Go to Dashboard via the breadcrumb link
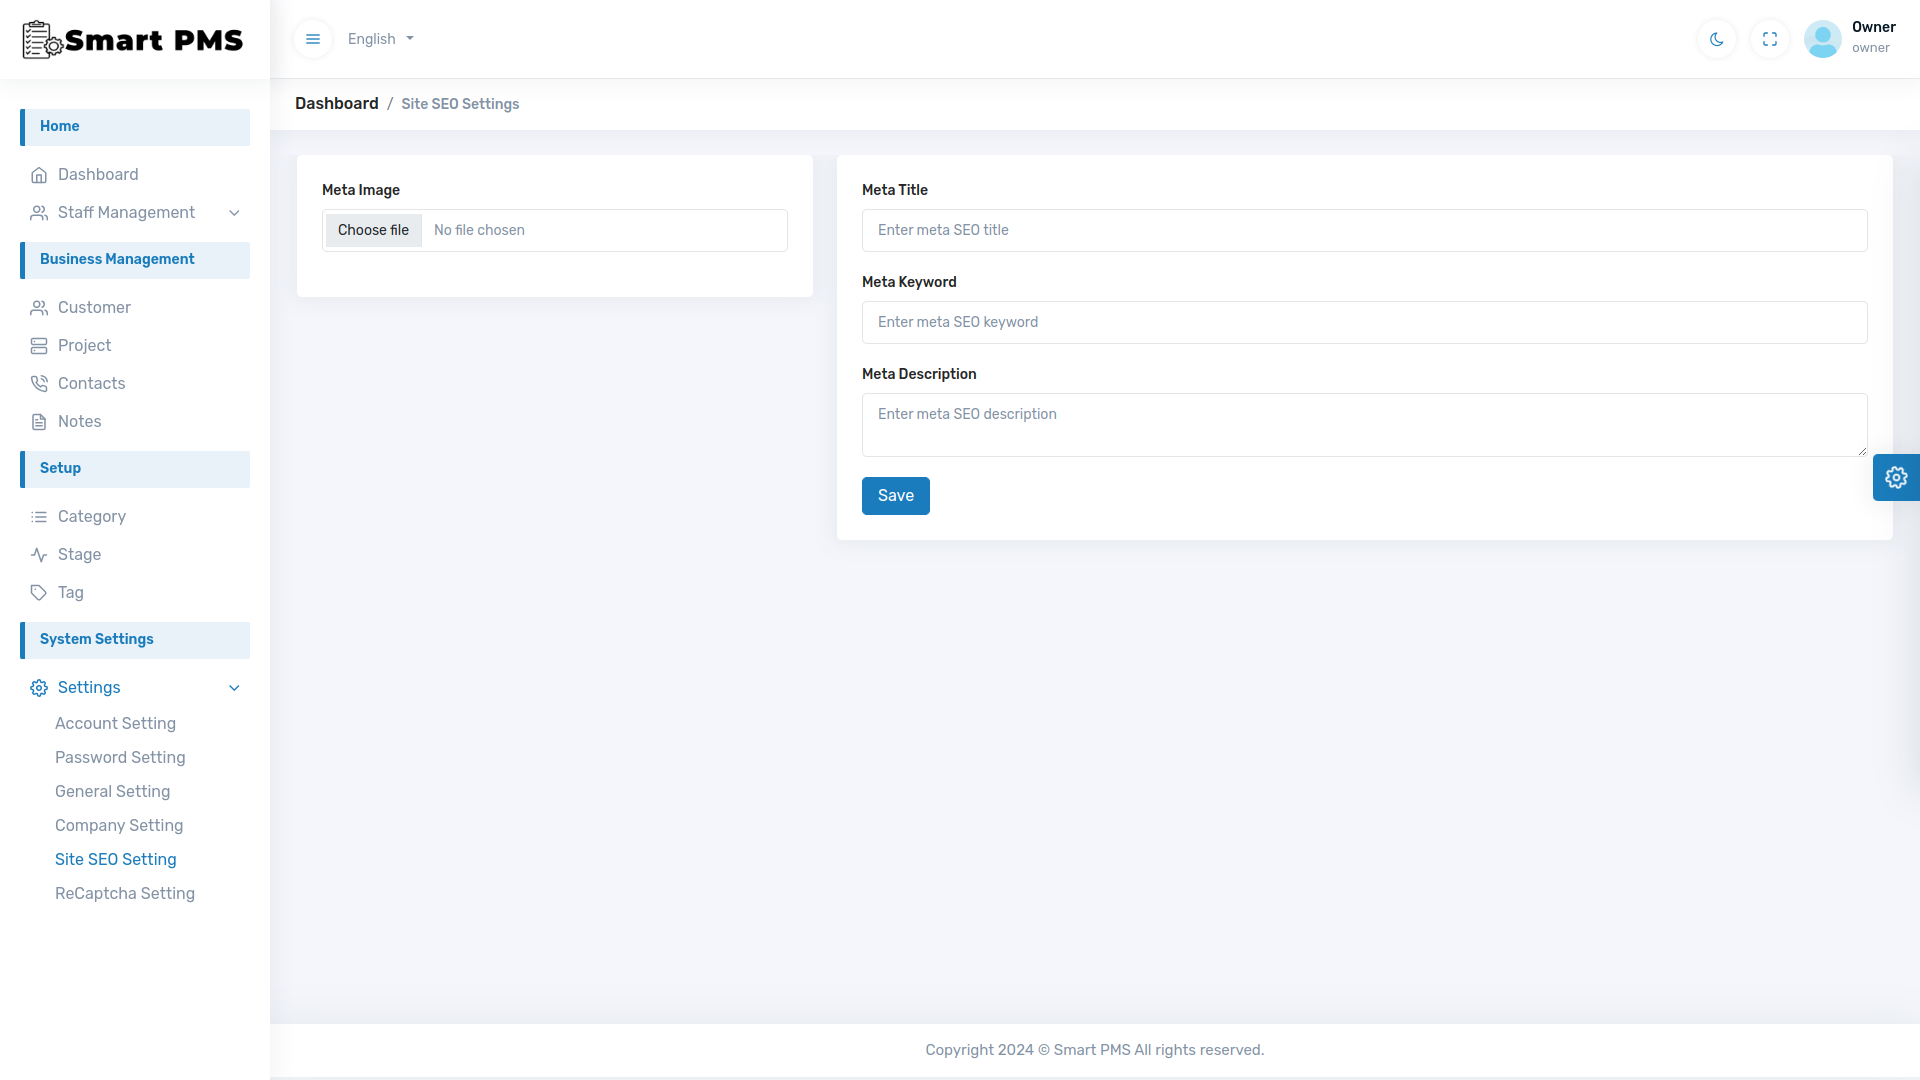The width and height of the screenshot is (1920, 1080). tap(336, 103)
